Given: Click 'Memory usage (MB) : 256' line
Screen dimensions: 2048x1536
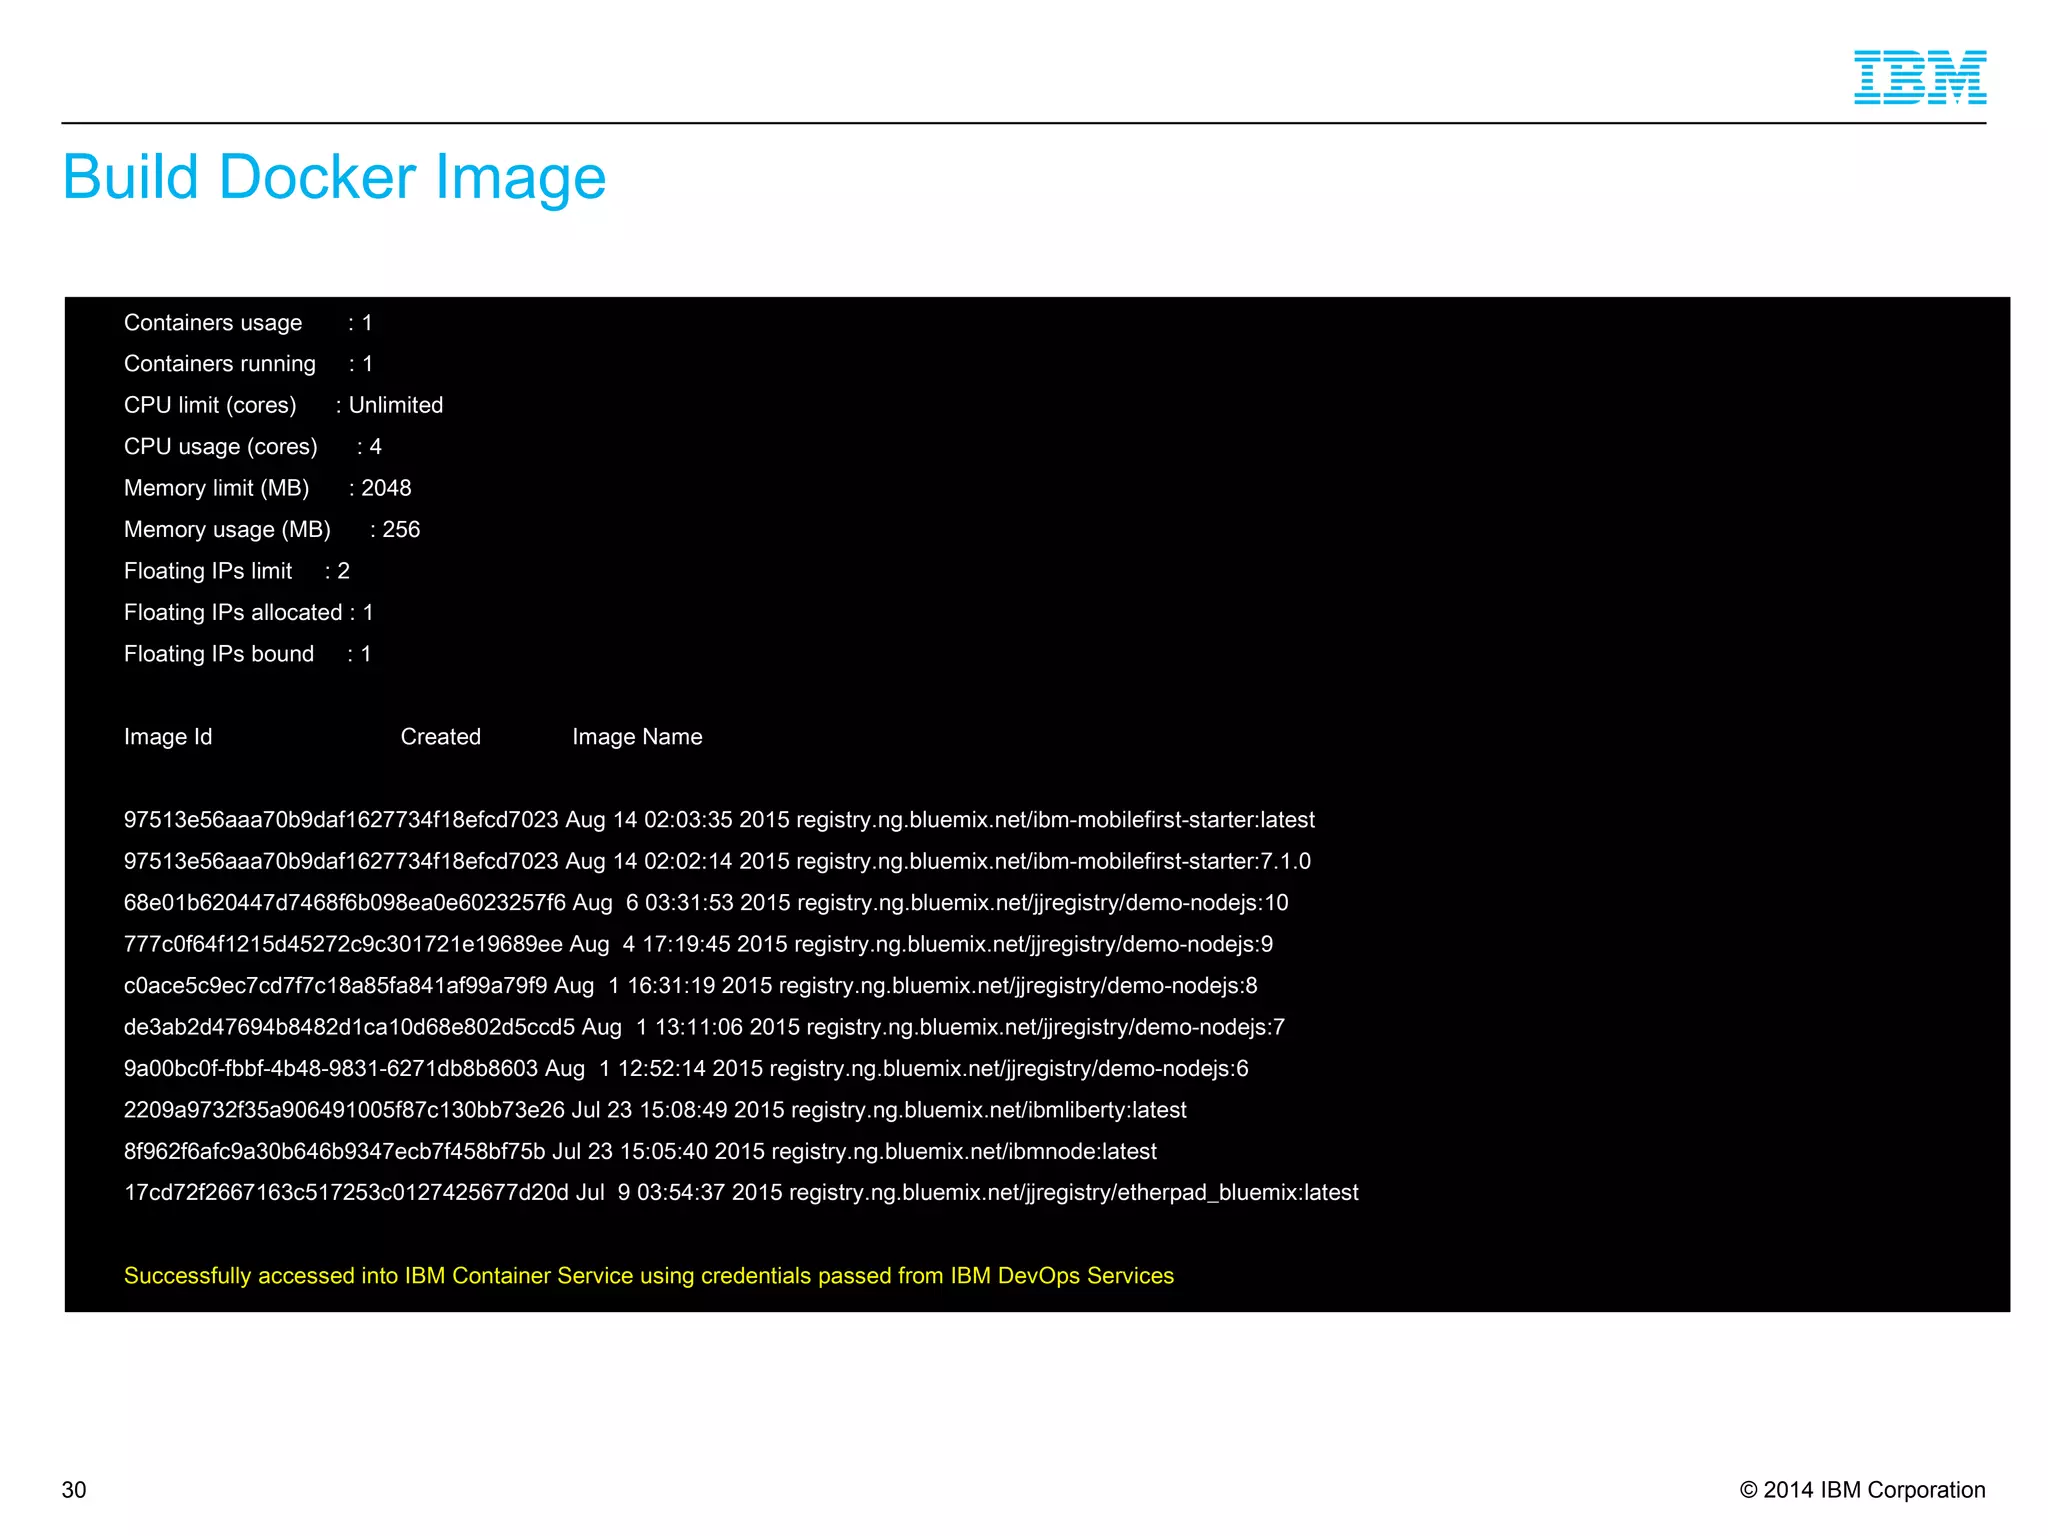Looking at the screenshot, I should [272, 530].
